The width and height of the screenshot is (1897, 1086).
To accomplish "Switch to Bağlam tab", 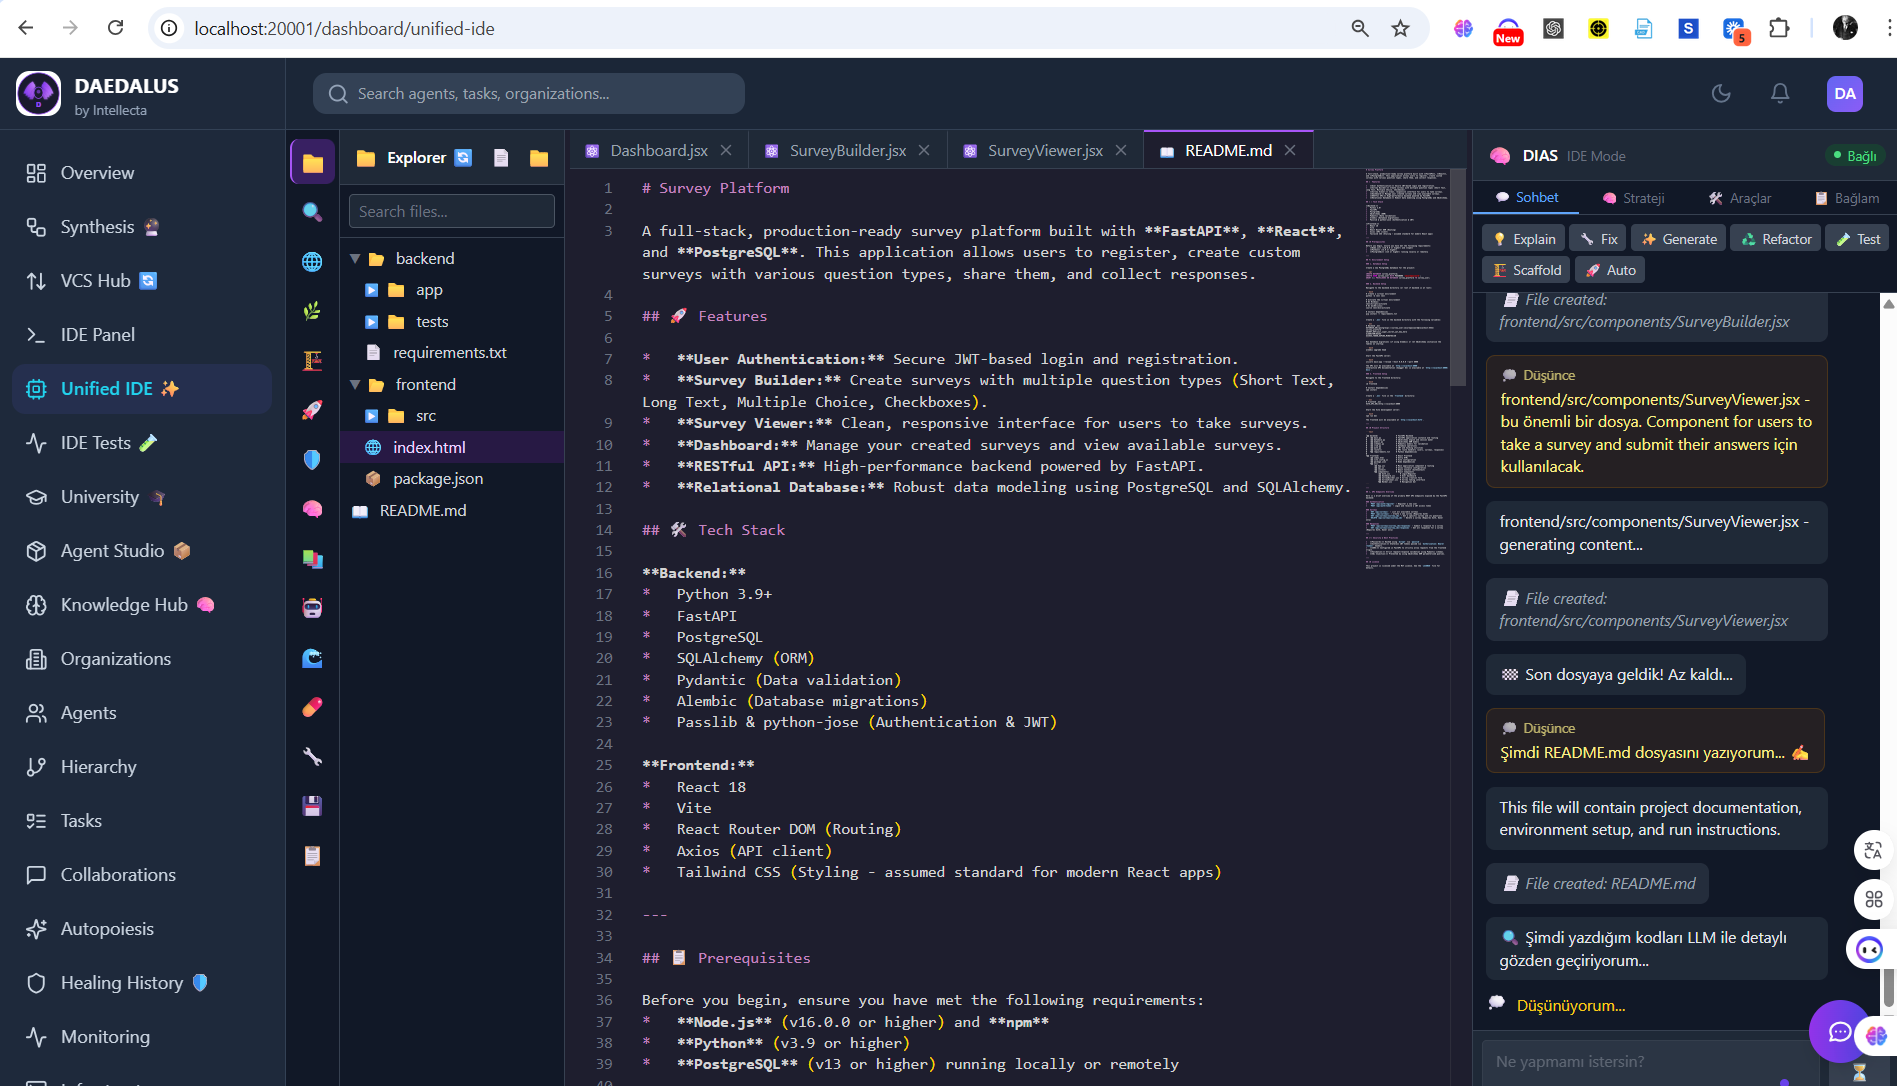I will pyautogui.click(x=1847, y=198).
